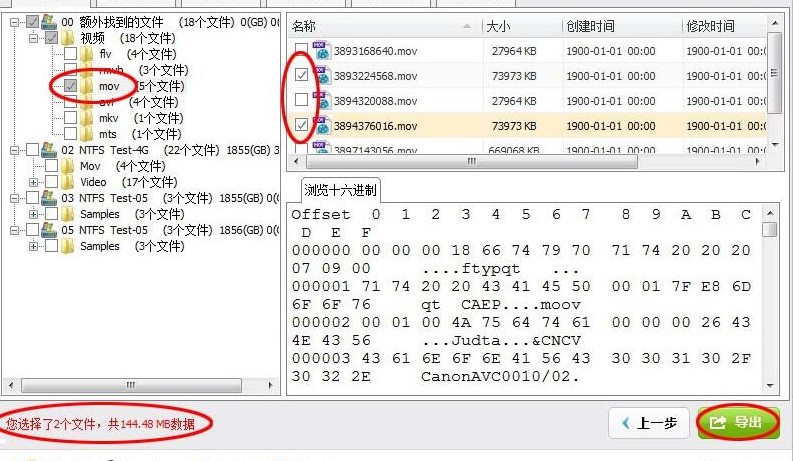Uncheck the 3893224568.mov file checkbox
This screenshot has width=793, height=461.
tap(301, 75)
